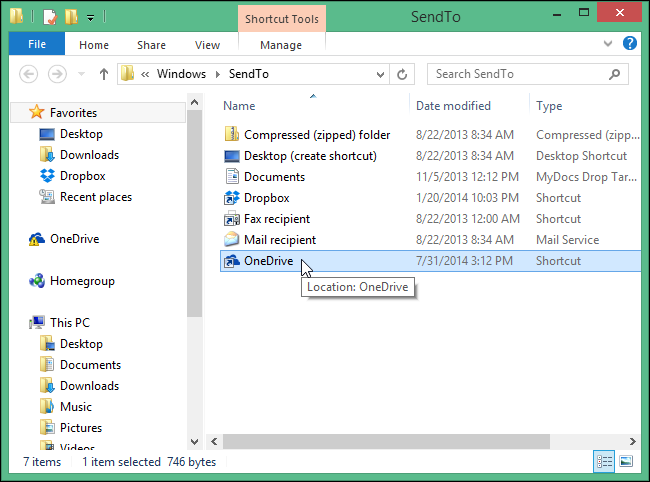
Task: Refresh the SendTo folder
Action: (402, 75)
